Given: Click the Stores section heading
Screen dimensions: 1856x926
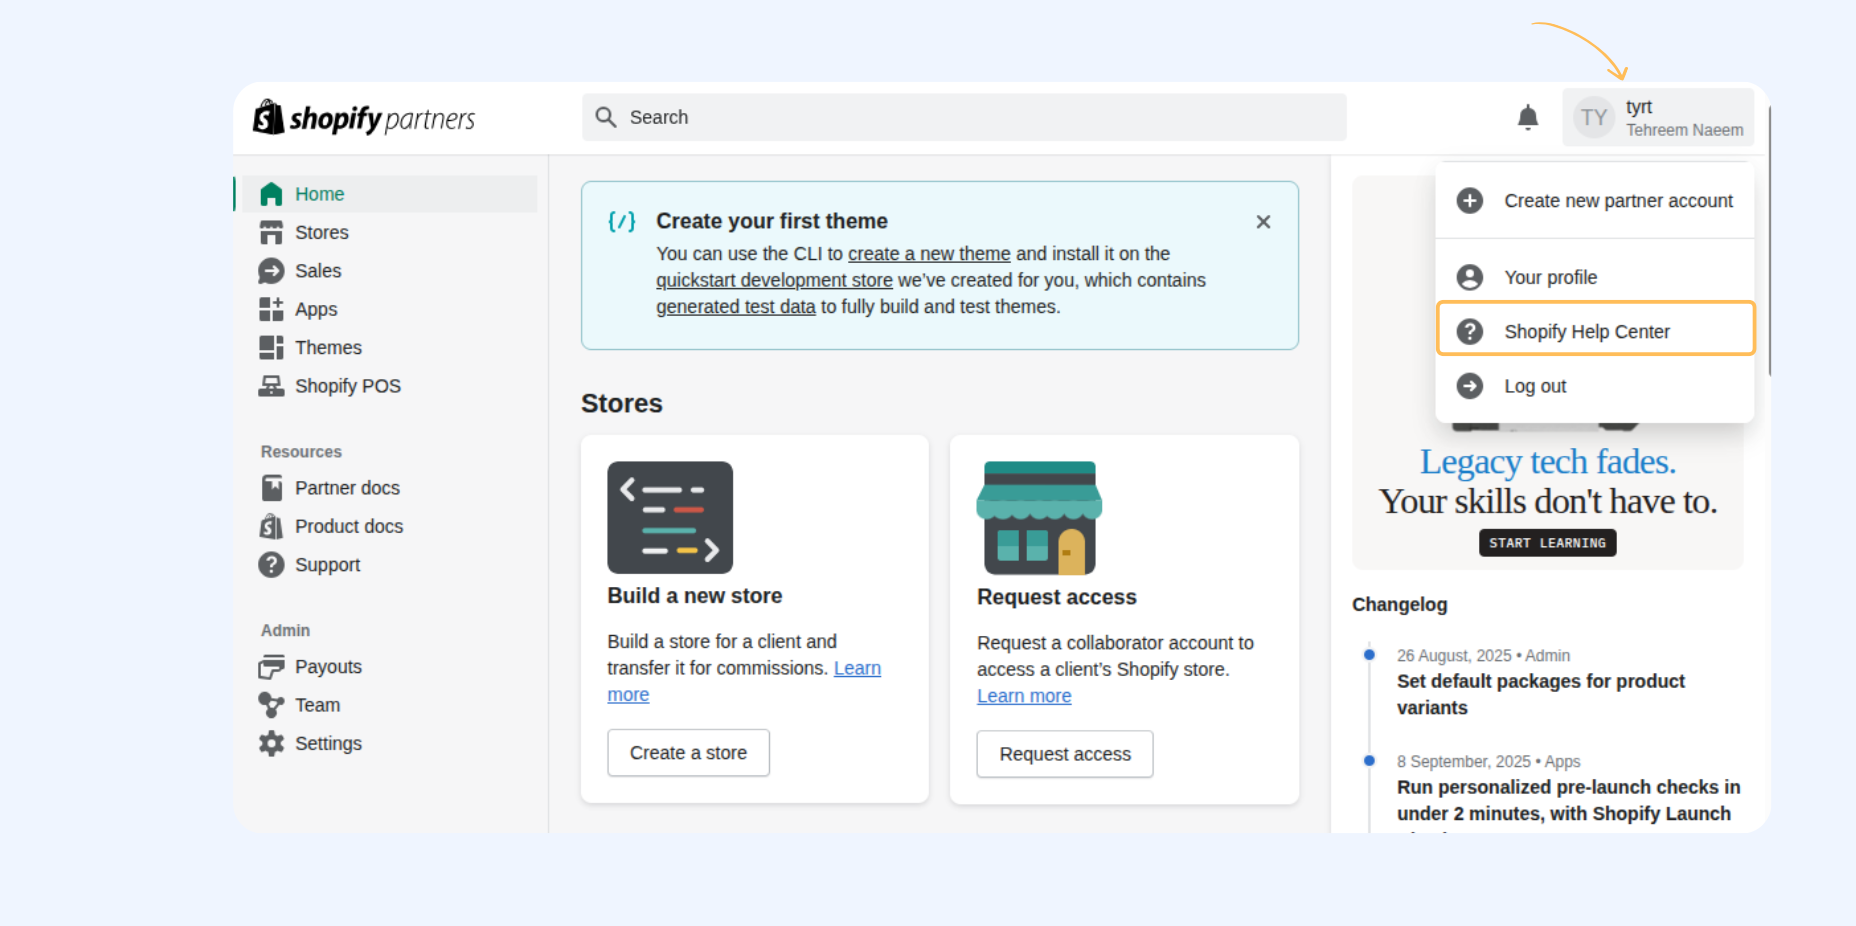Looking at the screenshot, I should [622, 403].
